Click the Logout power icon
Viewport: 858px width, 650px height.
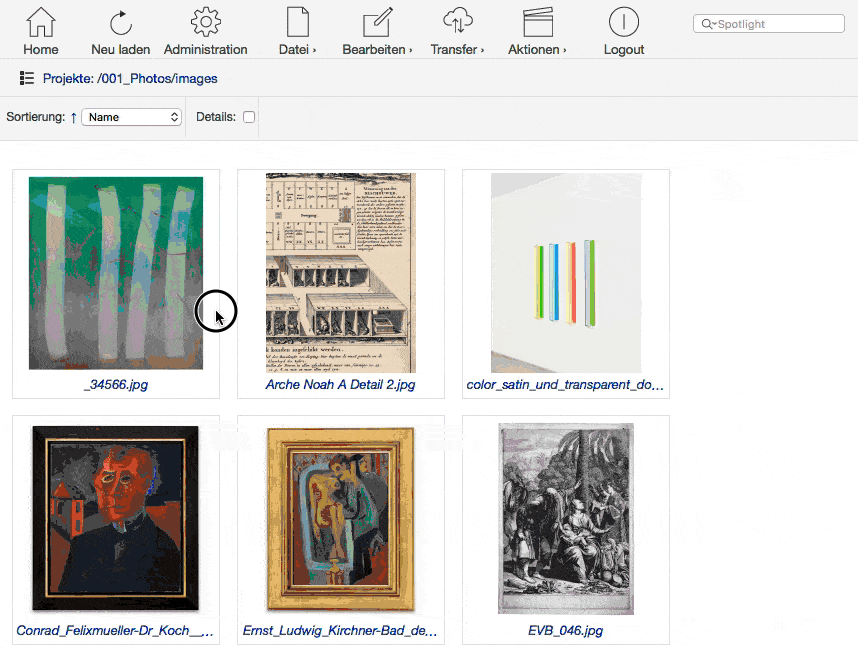click(623, 22)
